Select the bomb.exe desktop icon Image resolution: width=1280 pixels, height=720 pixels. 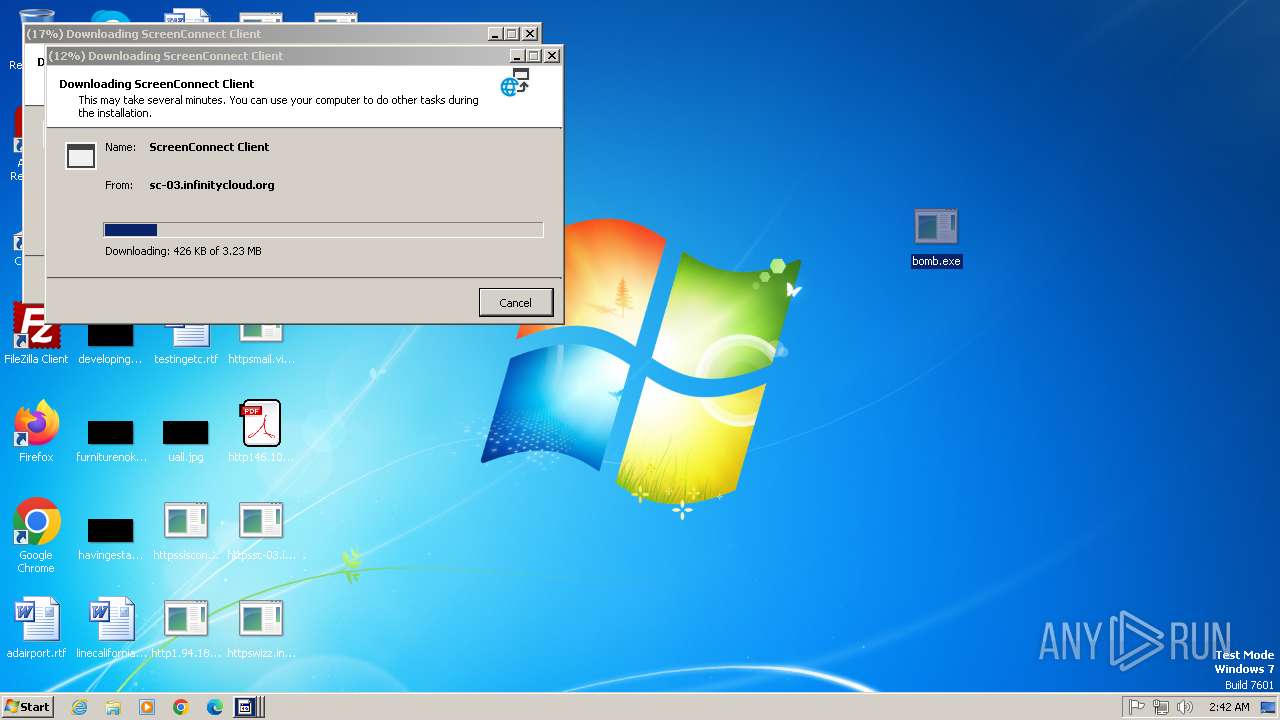pos(936,238)
